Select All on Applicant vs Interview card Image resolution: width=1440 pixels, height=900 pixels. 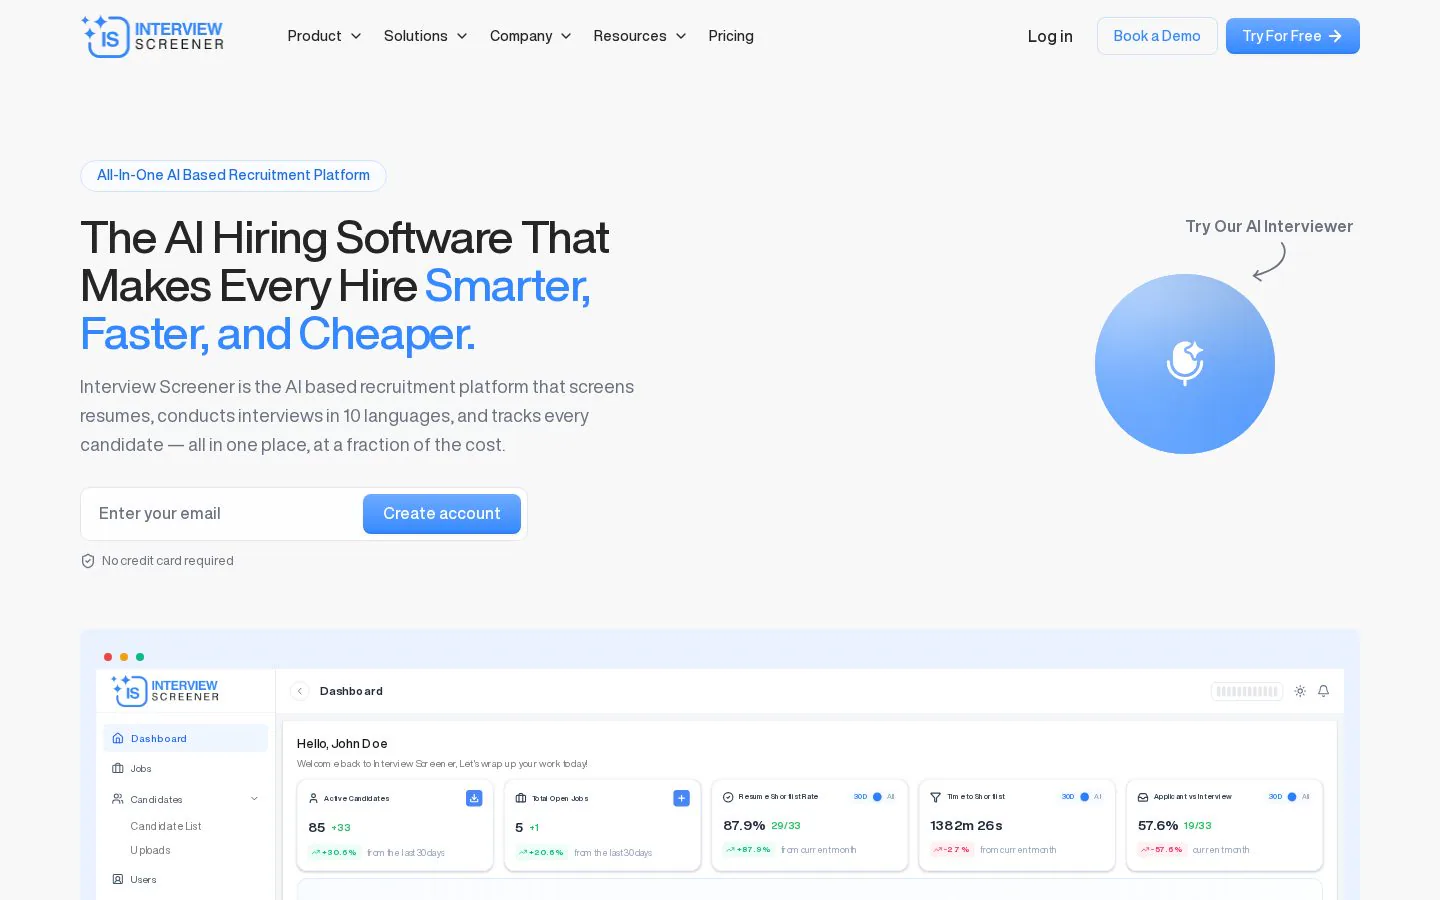pyautogui.click(x=1306, y=797)
